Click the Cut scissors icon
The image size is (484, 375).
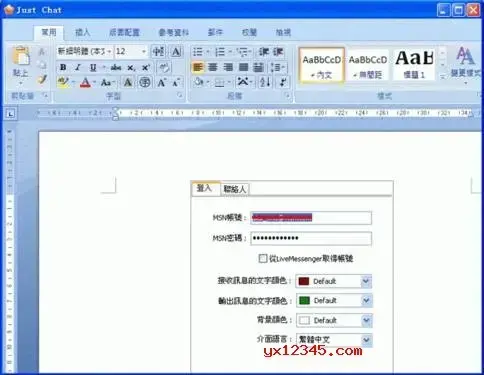pos(42,52)
